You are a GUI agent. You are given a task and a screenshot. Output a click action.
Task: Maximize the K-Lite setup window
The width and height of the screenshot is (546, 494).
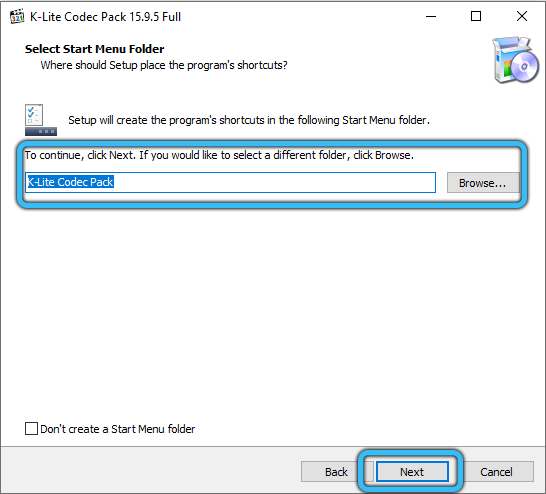[476, 16]
